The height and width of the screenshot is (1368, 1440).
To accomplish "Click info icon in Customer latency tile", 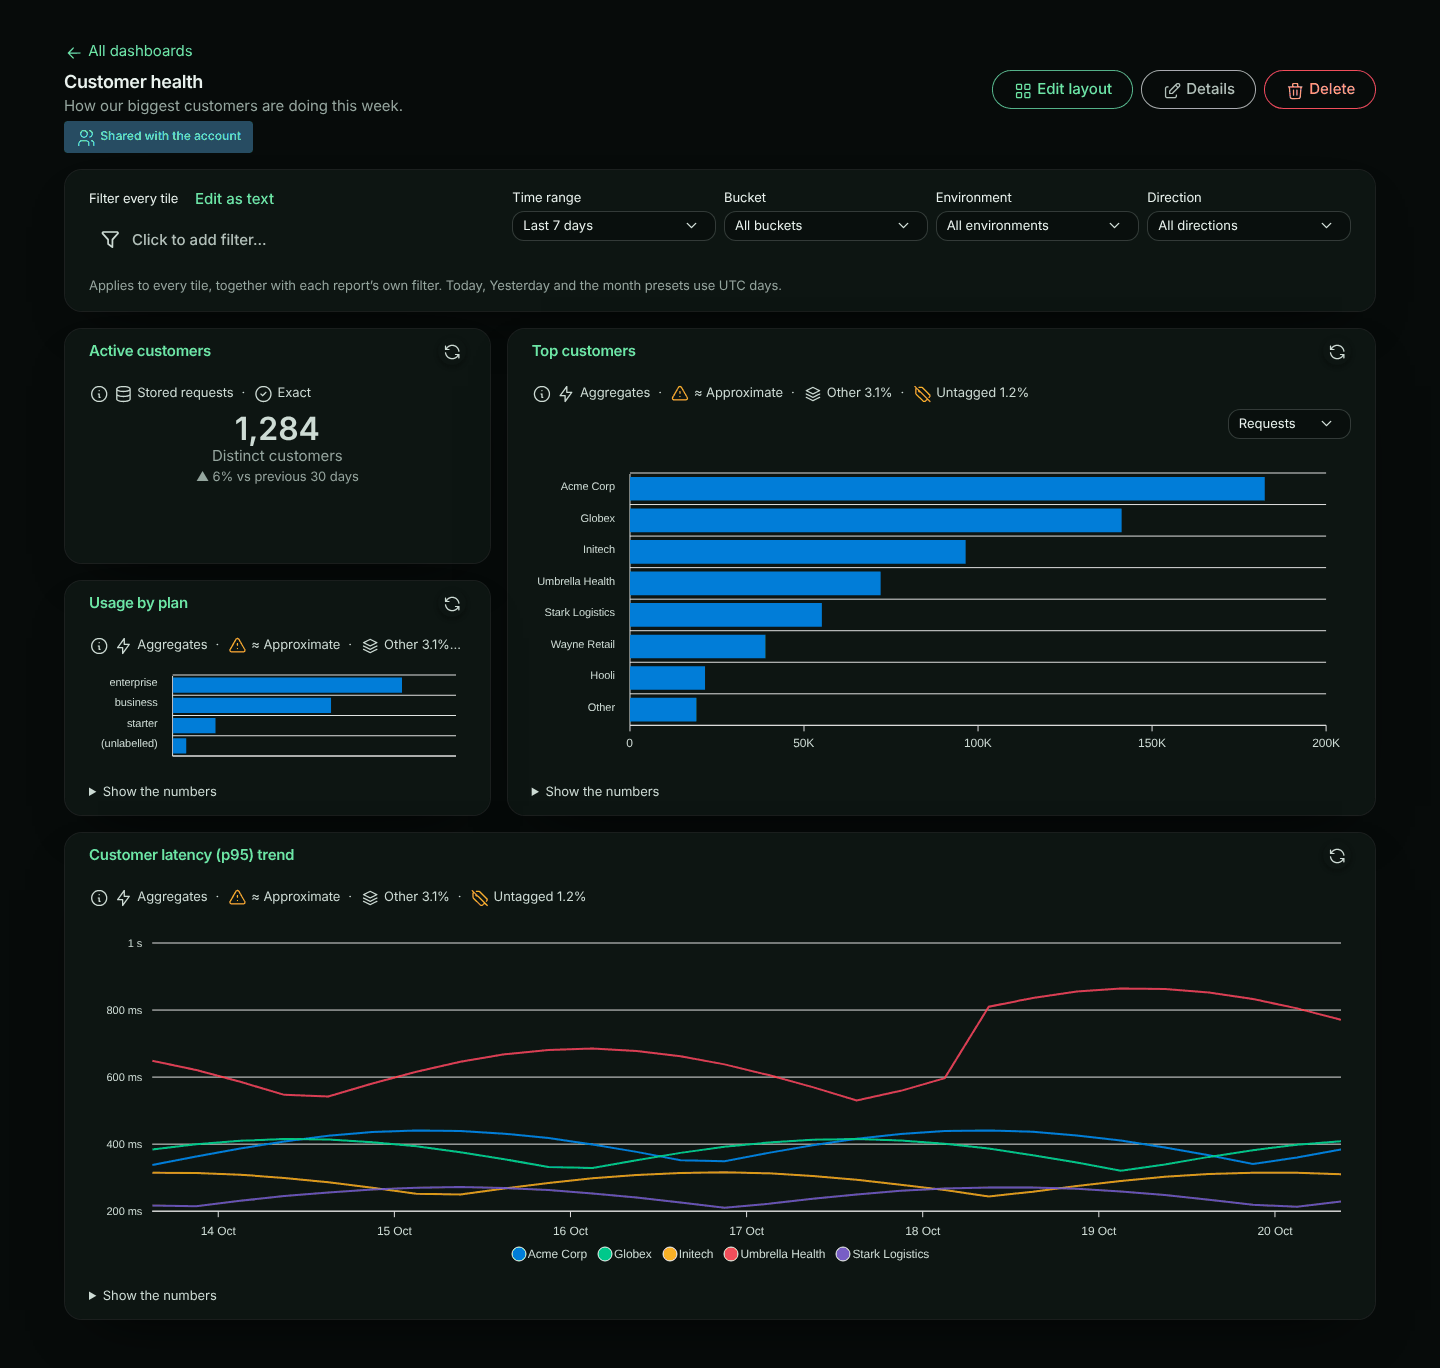I will point(99,898).
